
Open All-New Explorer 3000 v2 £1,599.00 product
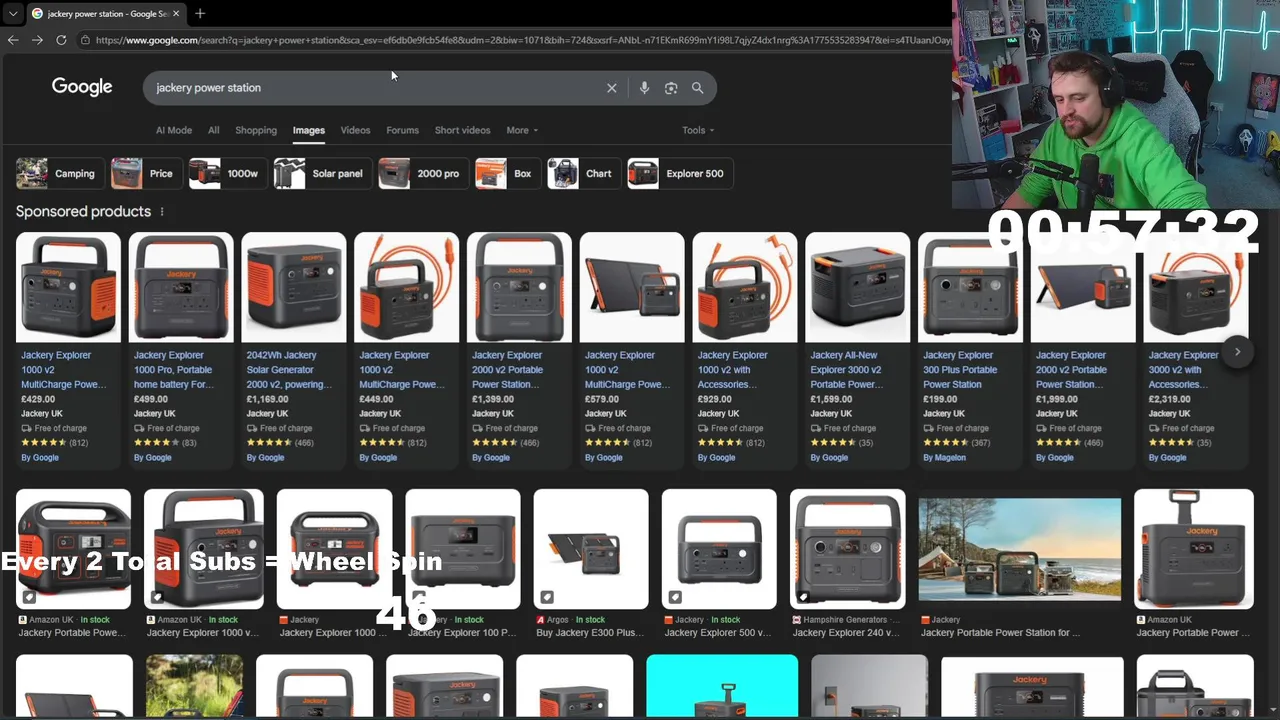point(858,348)
